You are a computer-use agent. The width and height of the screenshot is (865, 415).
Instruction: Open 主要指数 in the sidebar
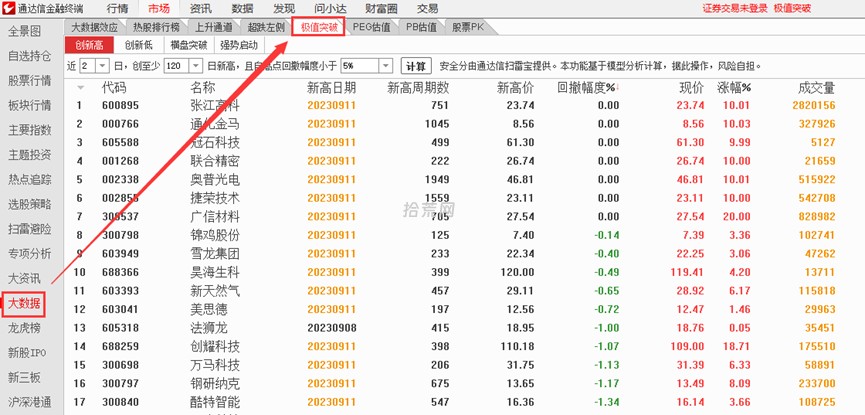30,130
